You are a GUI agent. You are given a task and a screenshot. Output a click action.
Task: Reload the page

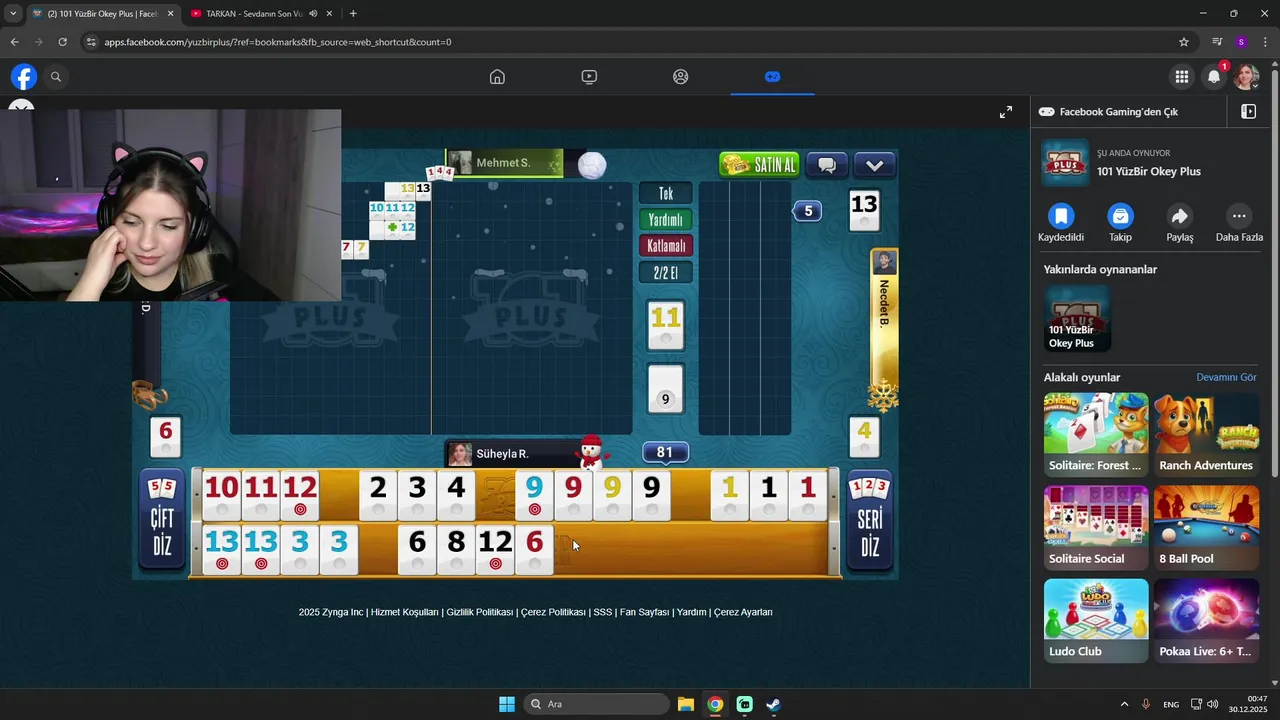[x=62, y=42]
